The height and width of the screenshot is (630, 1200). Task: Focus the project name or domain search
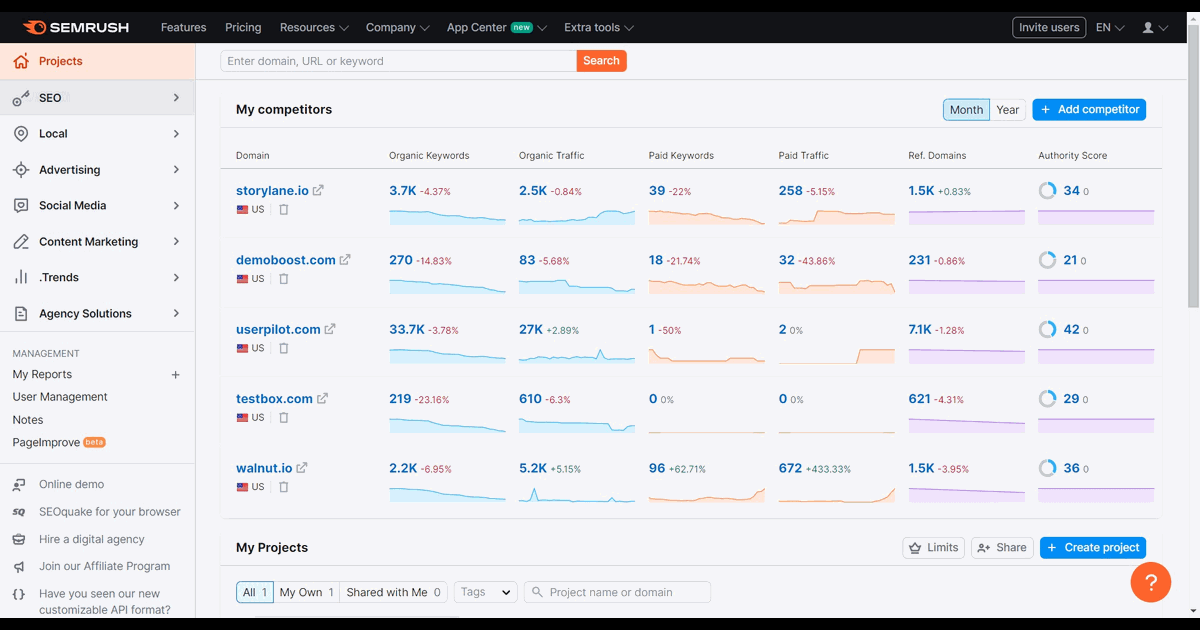(x=617, y=592)
